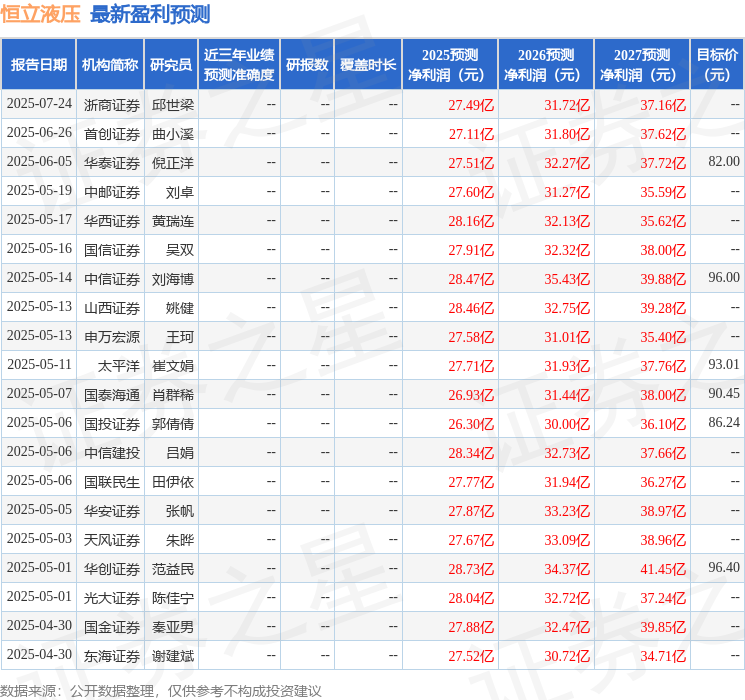Viewport: 745px width, 700px height.
Task: Select the 中信证券 institution cell
Action: [112, 279]
